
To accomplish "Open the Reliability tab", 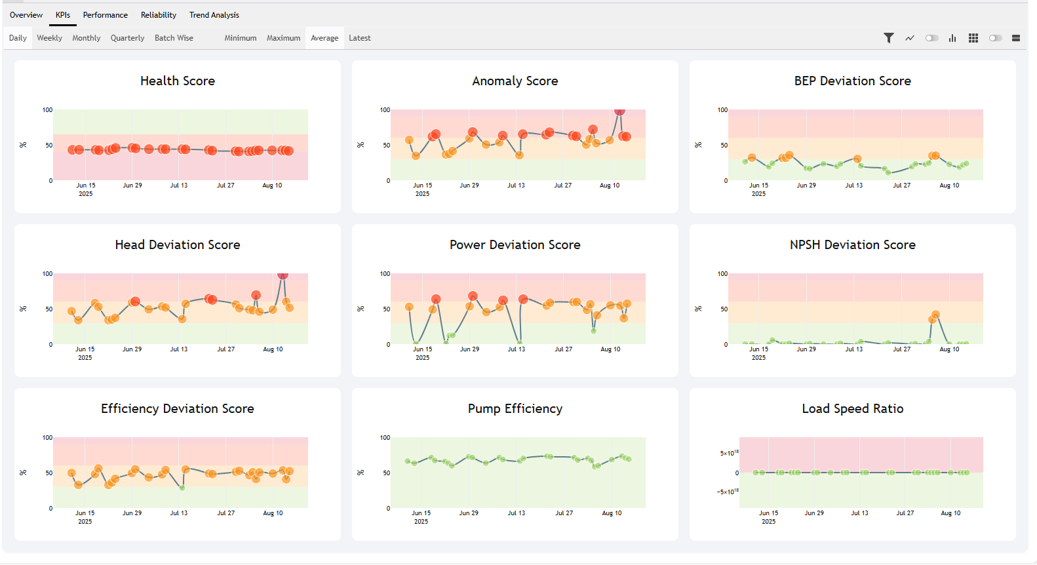I will (x=158, y=15).
